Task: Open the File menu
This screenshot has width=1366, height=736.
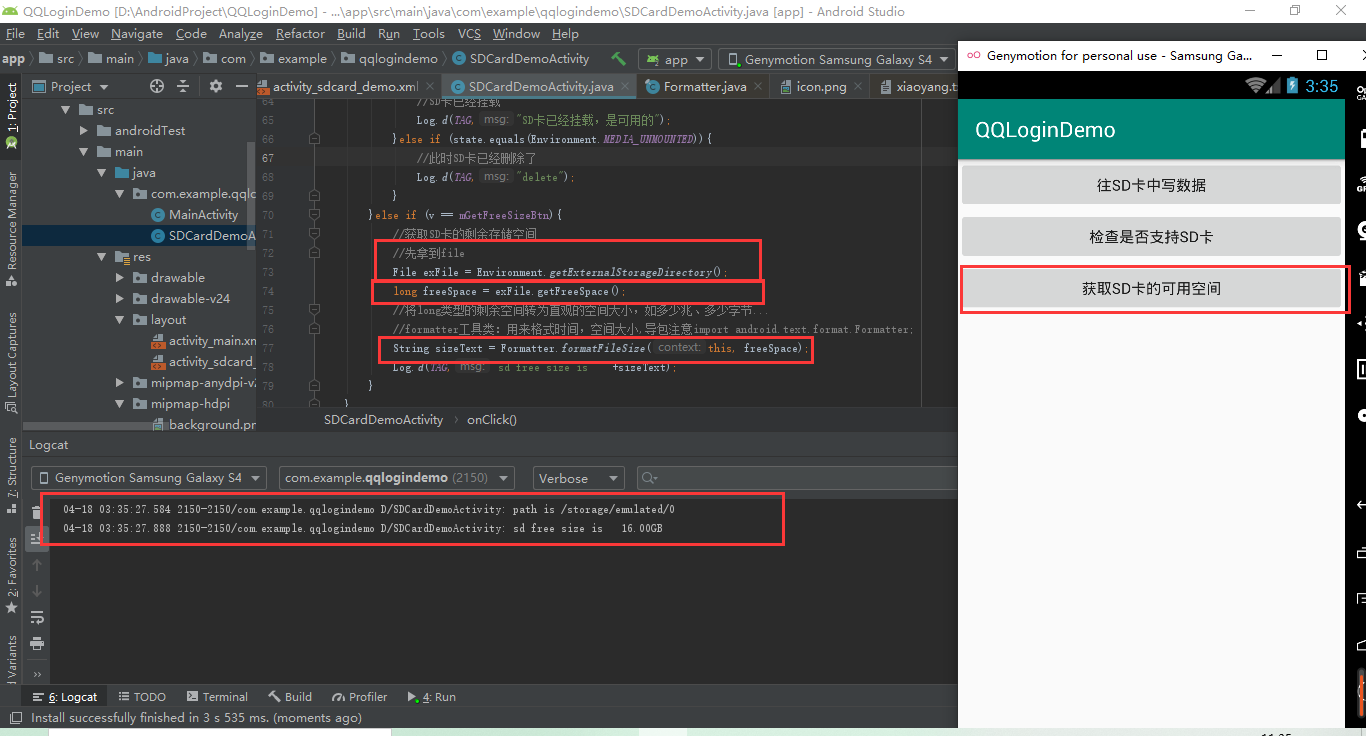Action: point(15,33)
